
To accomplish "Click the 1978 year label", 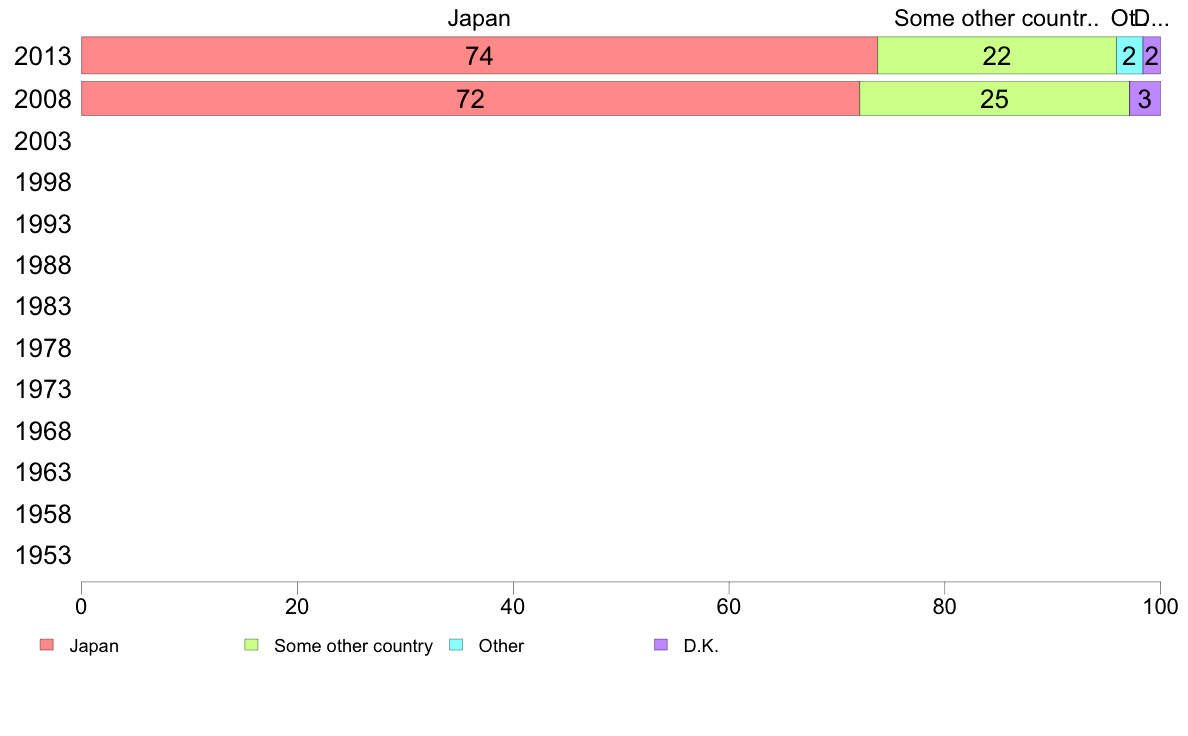I will click(x=42, y=348).
